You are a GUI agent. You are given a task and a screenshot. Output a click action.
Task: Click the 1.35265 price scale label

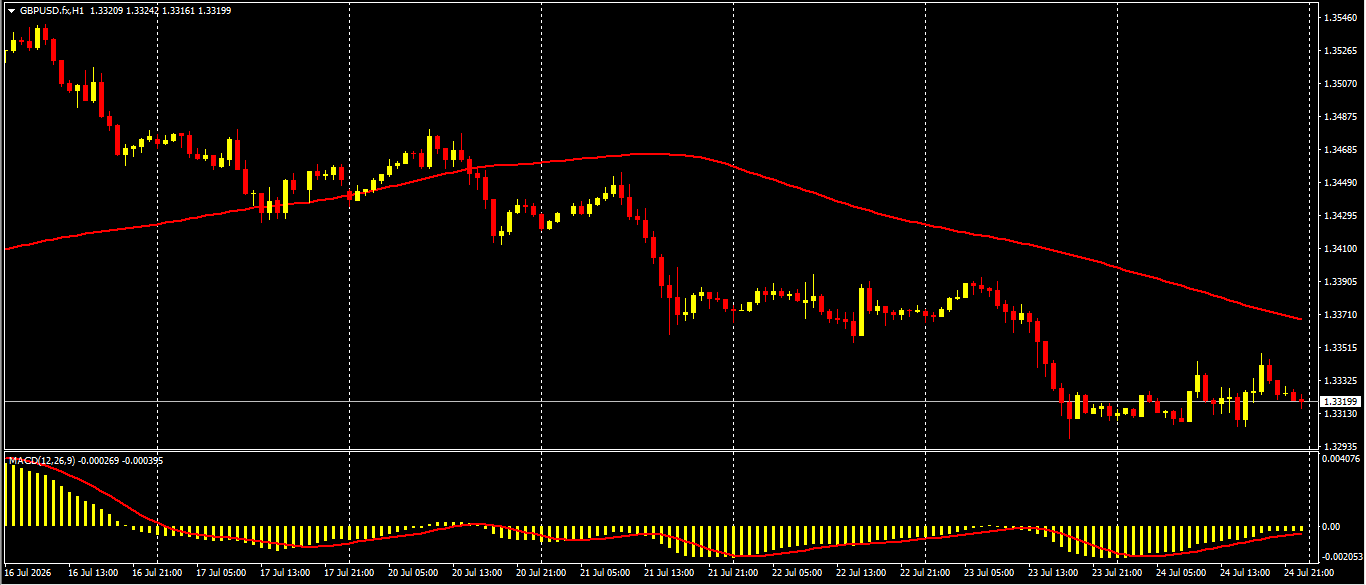tap(1341, 51)
